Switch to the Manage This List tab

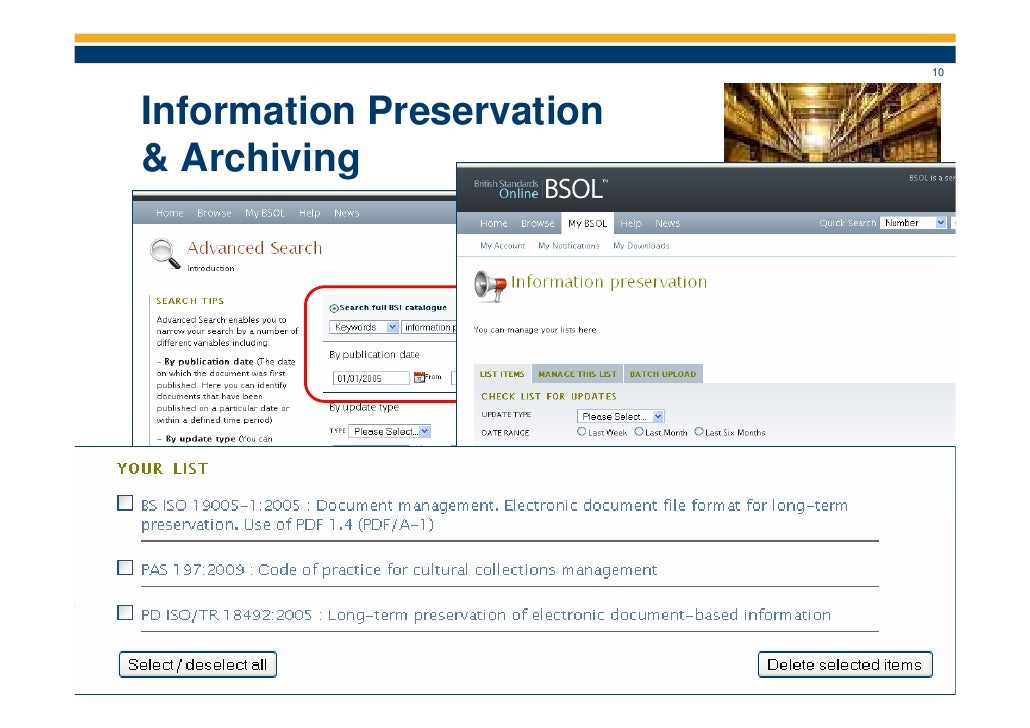tap(577, 374)
